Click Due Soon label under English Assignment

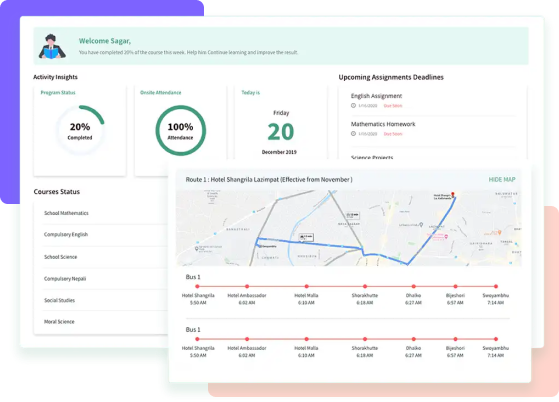pos(393,106)
